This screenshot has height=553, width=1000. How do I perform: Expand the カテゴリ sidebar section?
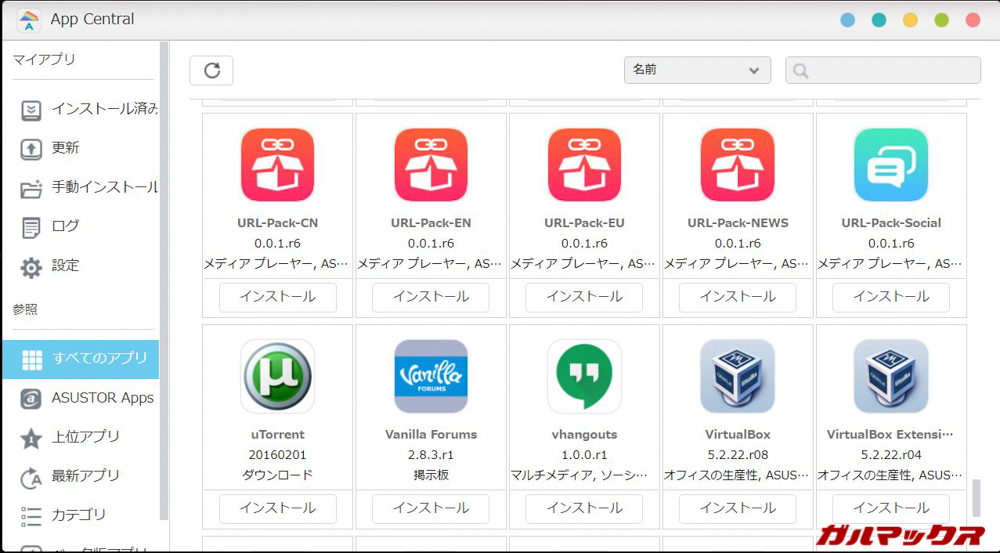[x=78, y=515]
